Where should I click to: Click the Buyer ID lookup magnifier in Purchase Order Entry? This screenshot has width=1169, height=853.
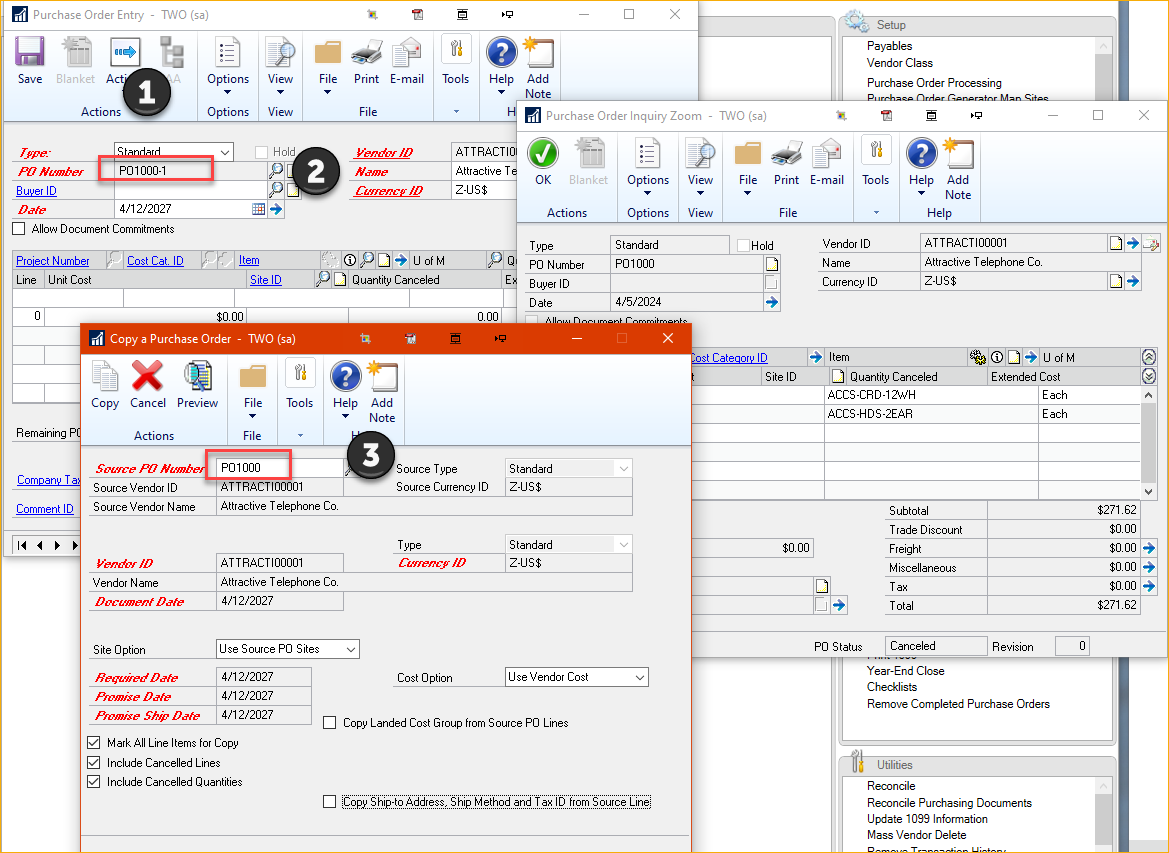click(x=276, y=189)
